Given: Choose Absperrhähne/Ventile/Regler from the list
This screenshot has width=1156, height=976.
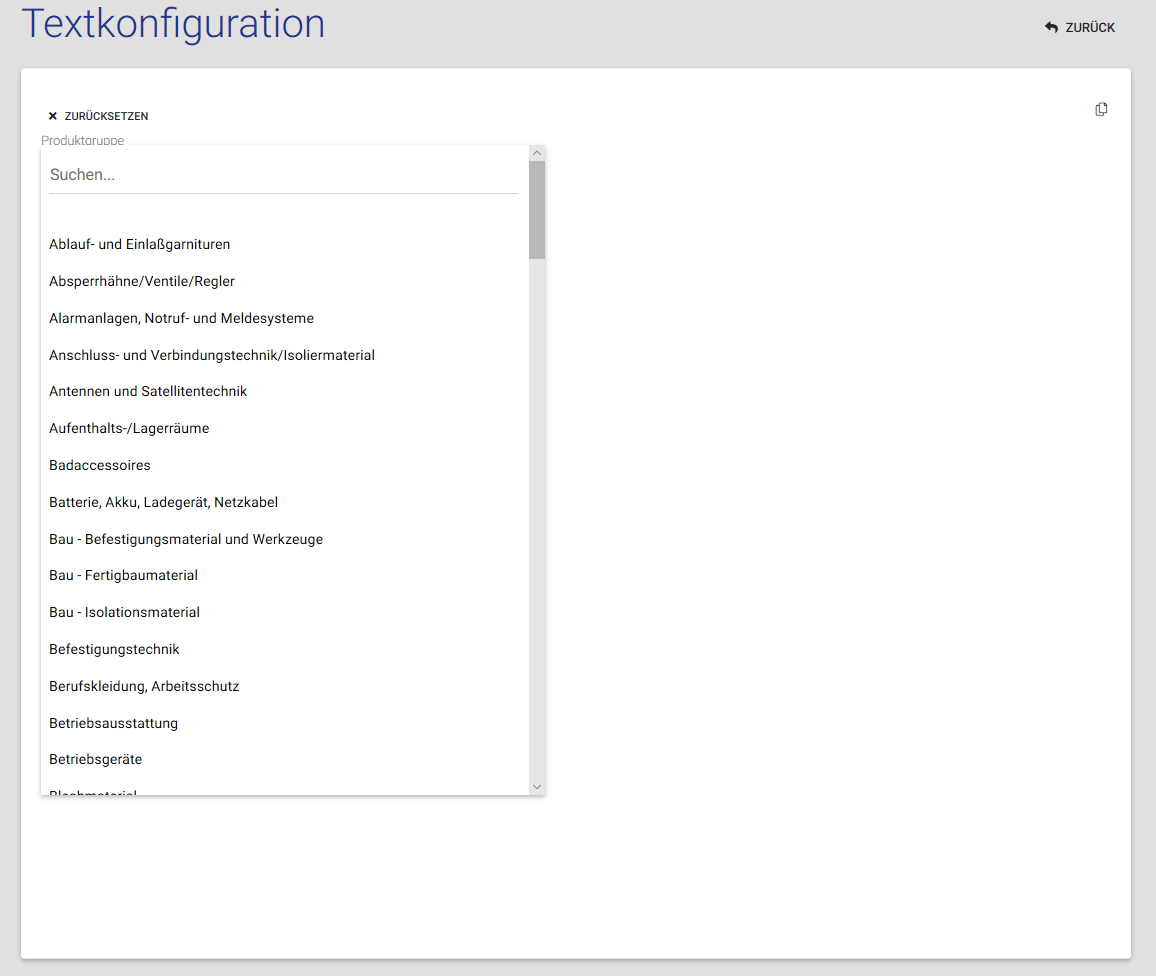Looking at the screenshot, I should click(x=142, y=281).
